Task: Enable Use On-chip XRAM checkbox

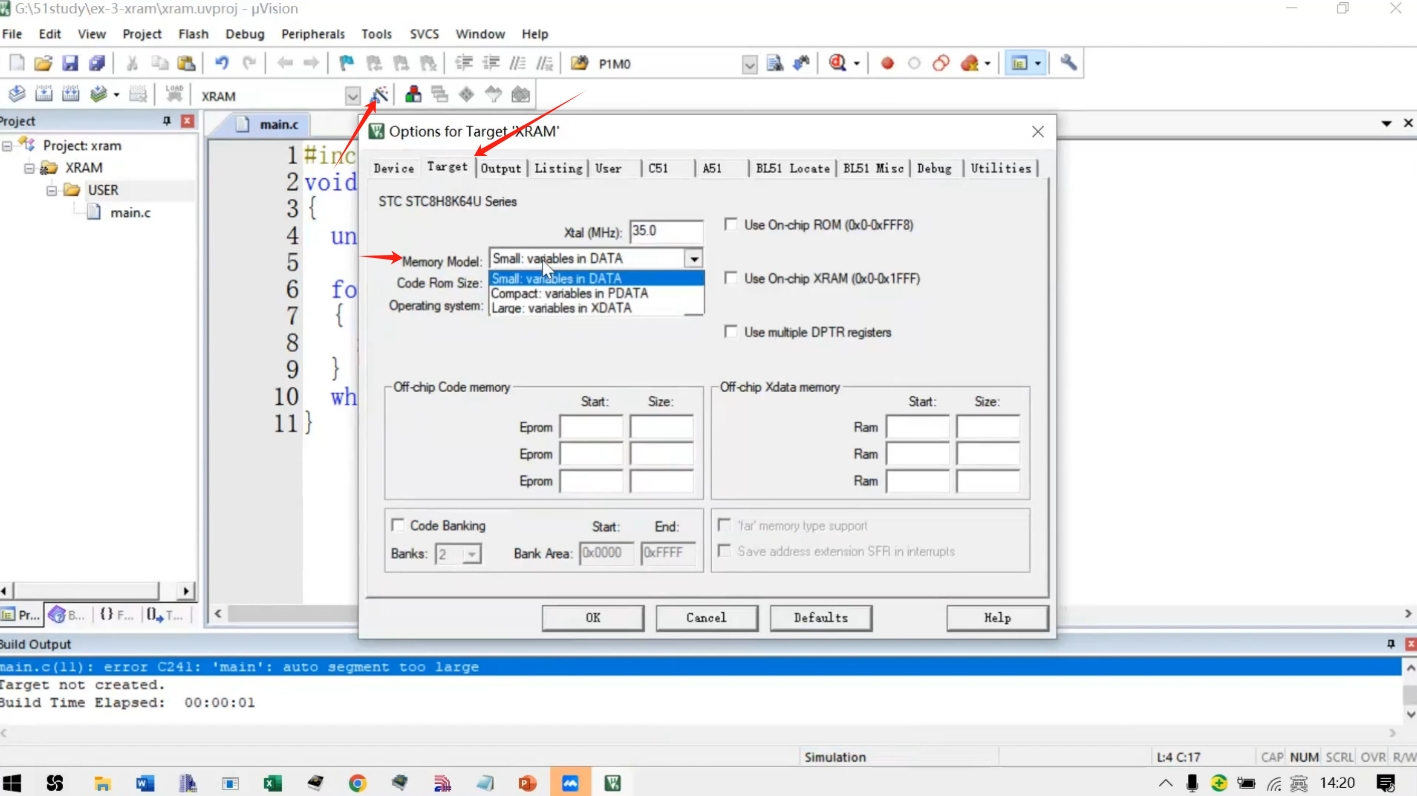Action: [x=731, y=278]
